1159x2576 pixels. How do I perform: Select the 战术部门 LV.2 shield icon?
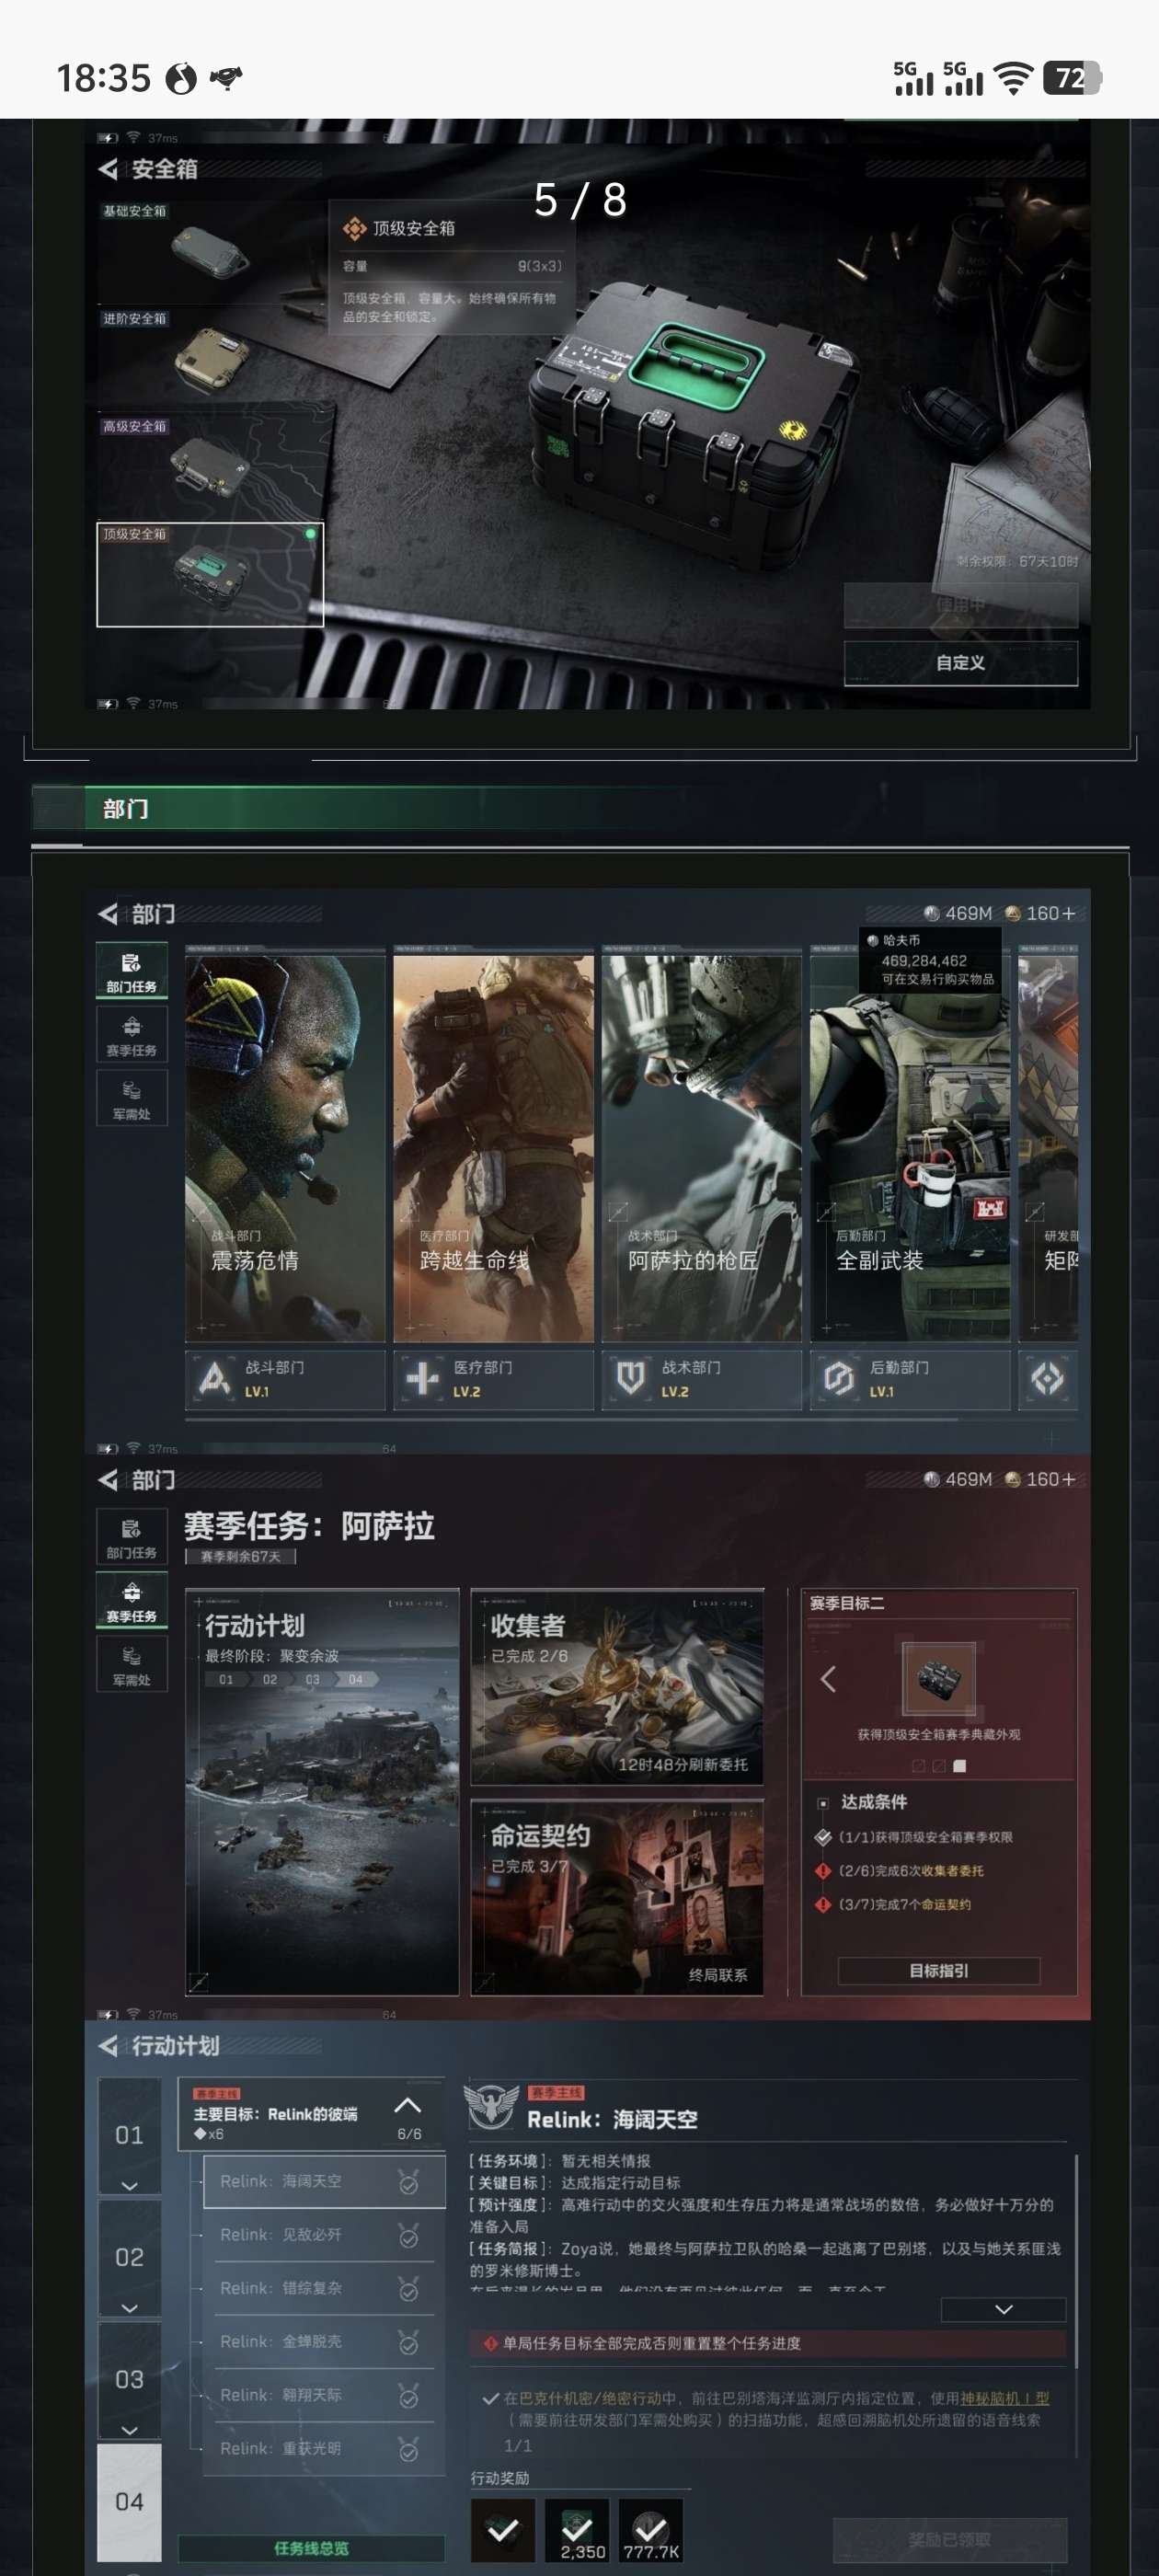[631, 1379]
